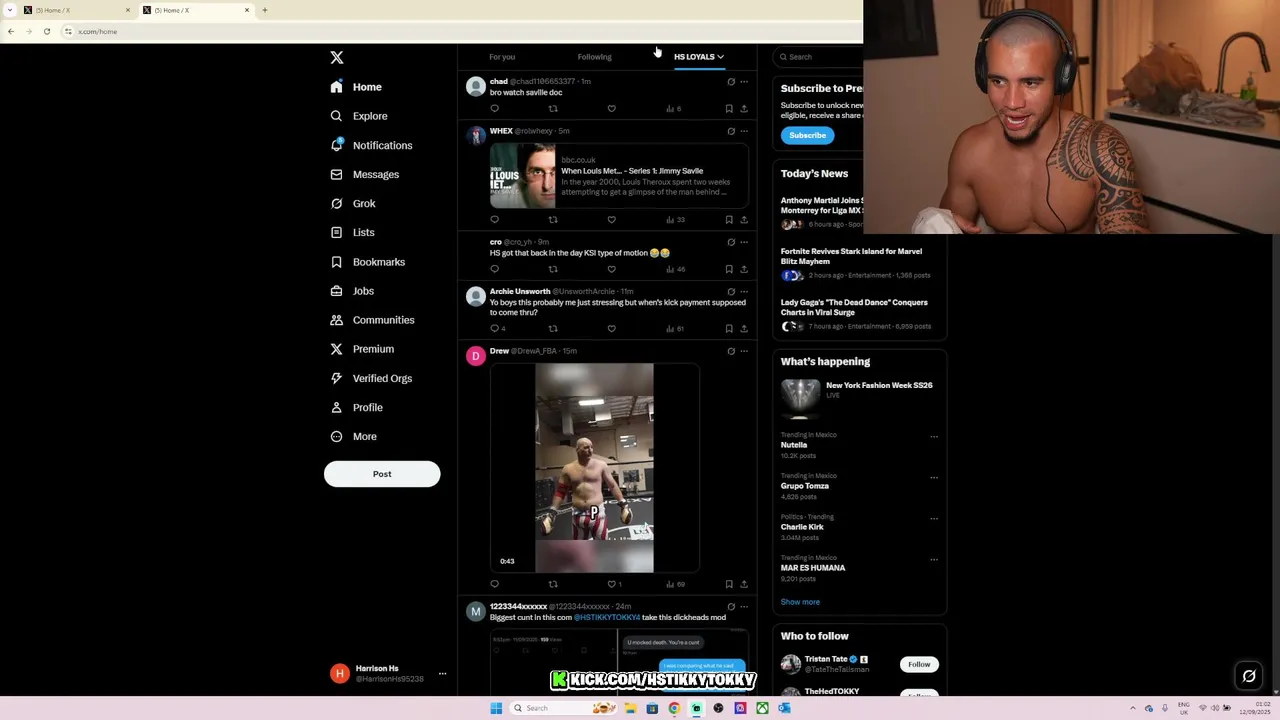The width and height of the screenshot is (1280, 720).
Task: Open more options on 1223344xxxxxx's tweet
Action: [744, 607]
